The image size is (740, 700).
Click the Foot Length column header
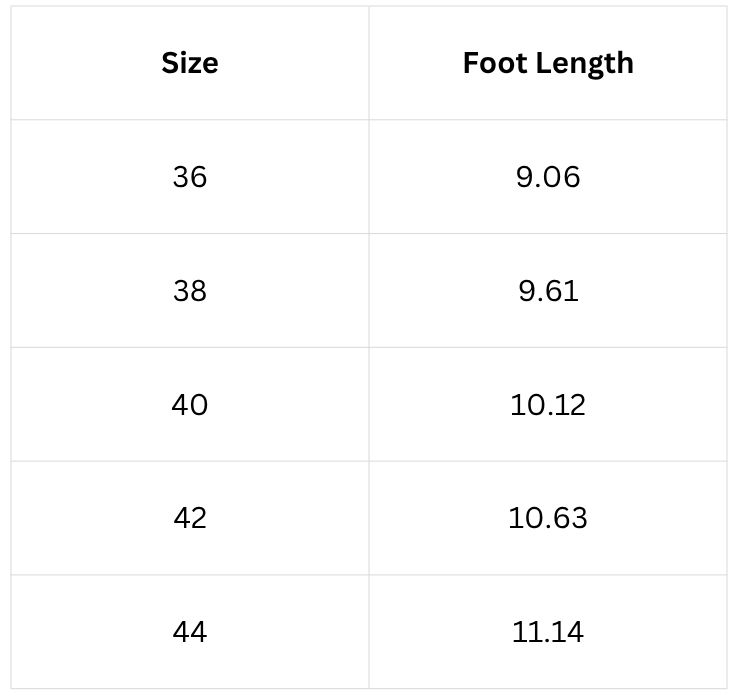(548, 63)
